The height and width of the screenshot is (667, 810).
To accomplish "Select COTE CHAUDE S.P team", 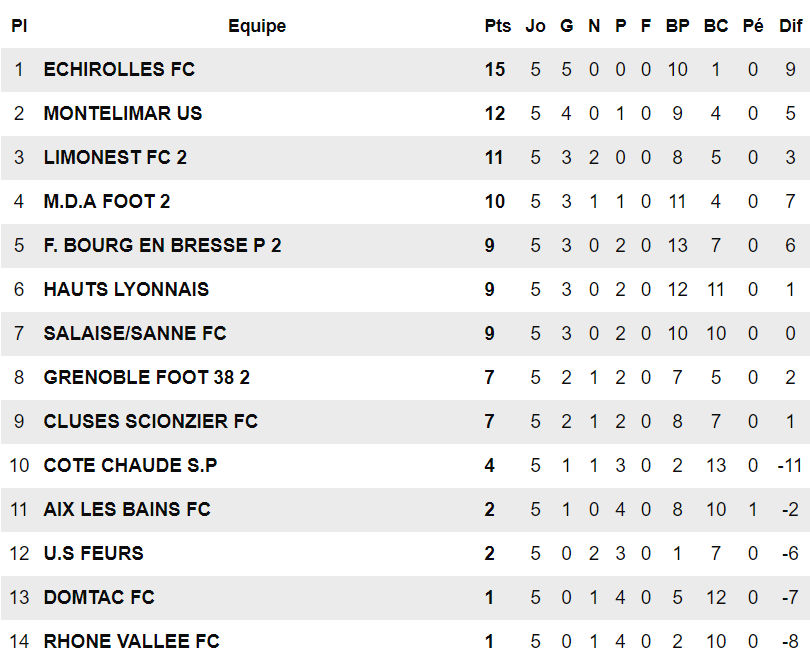I will coord(130,466).
